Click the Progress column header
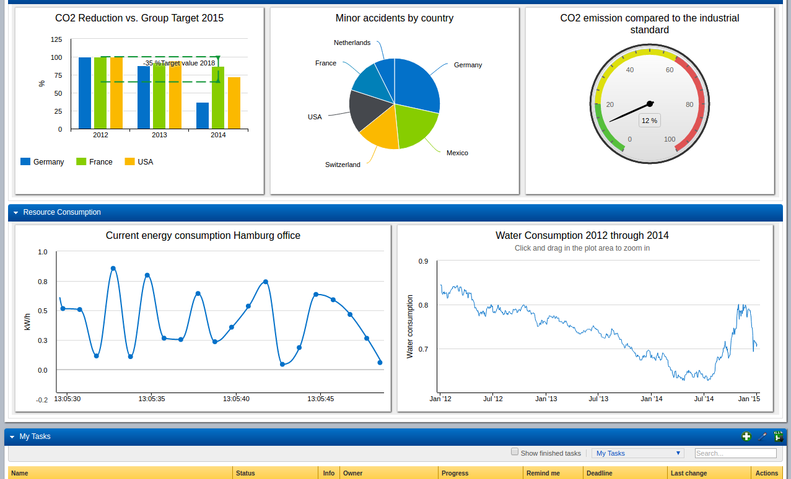Screen dimensions: 791x479 click(455, 473)
